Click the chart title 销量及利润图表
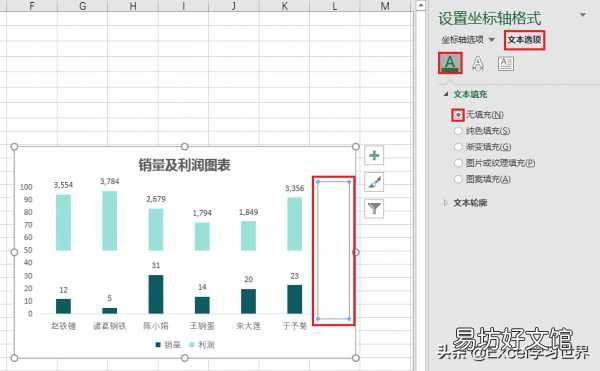The image size is (600, 371). 184,165
